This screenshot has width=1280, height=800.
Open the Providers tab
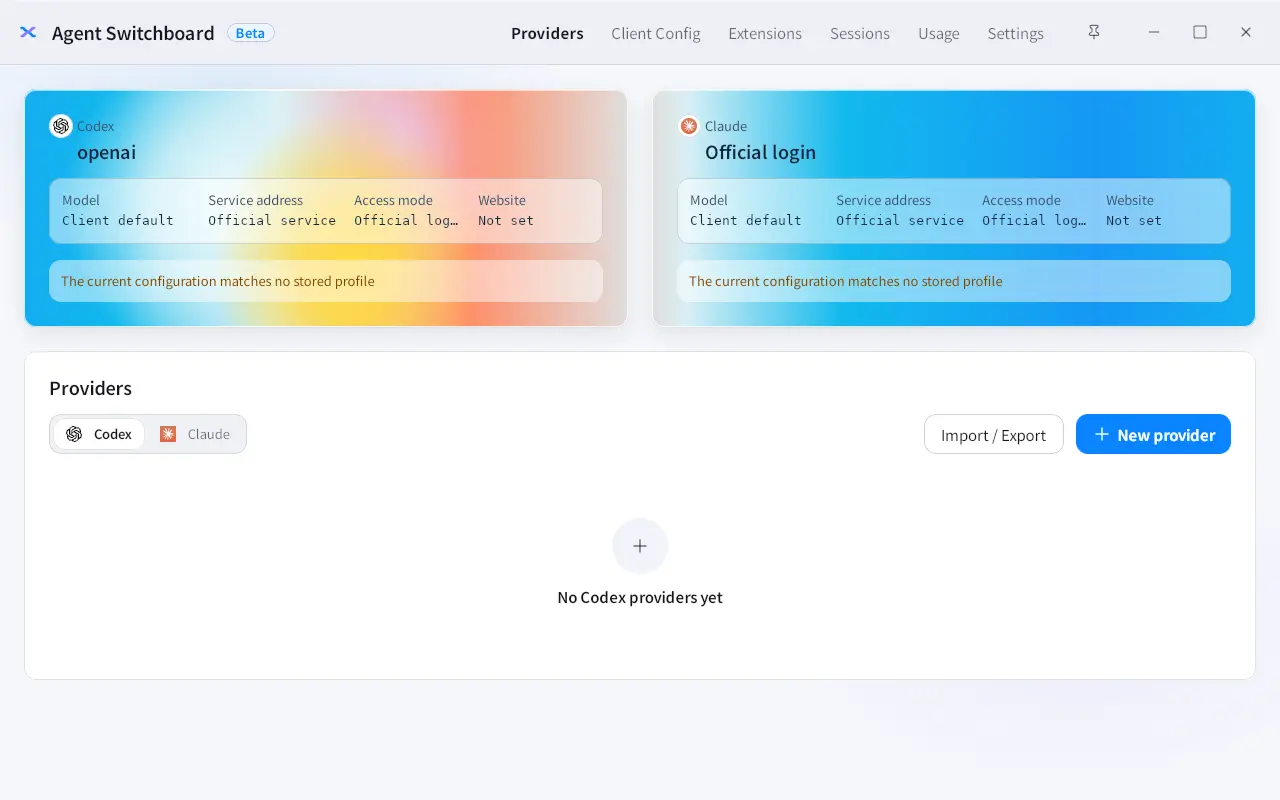point(547,33)
